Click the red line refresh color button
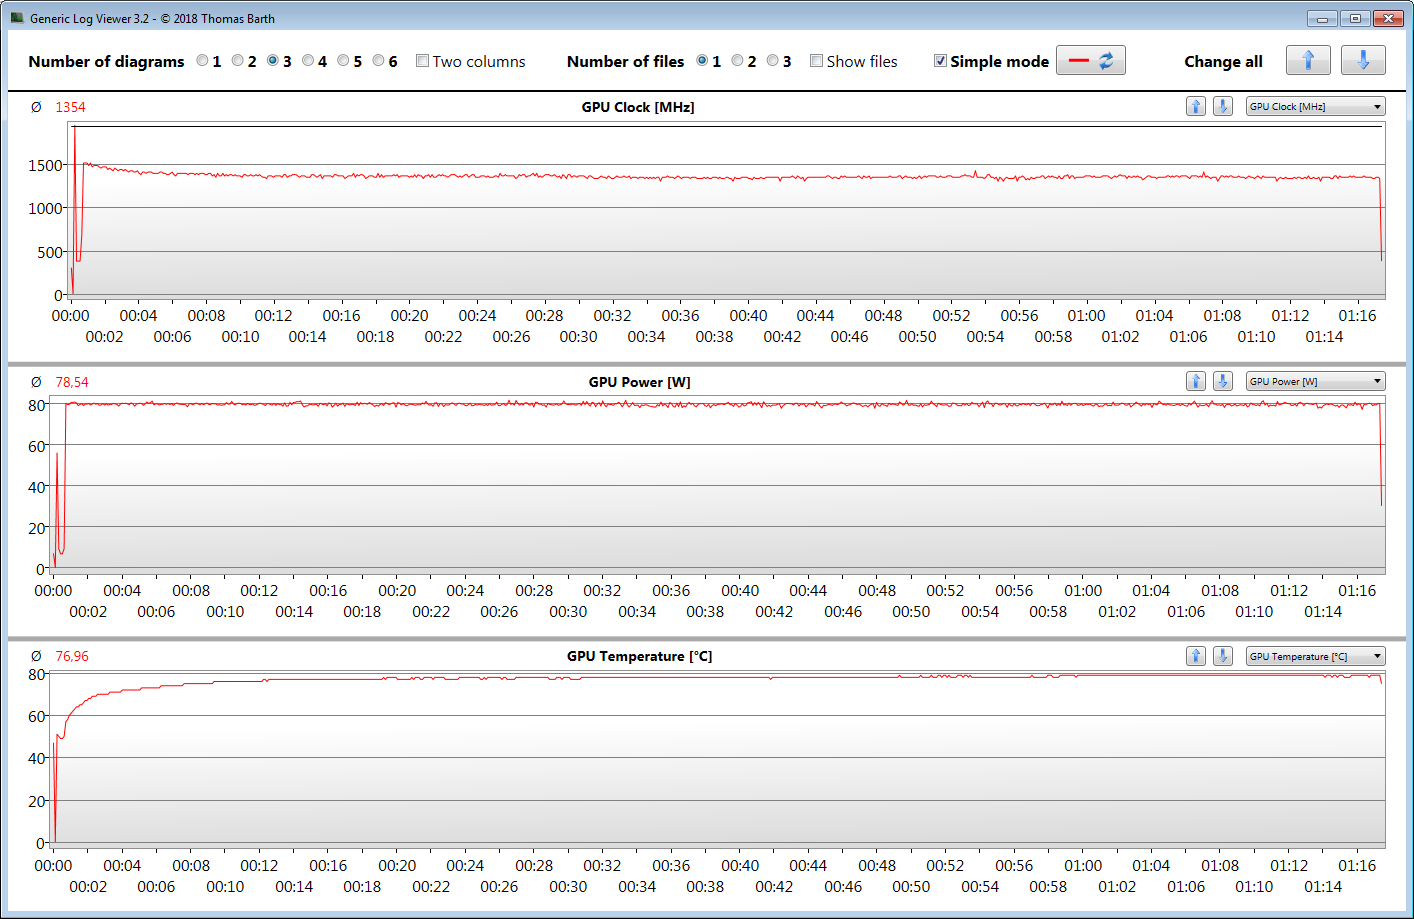 click(1090, 61)
